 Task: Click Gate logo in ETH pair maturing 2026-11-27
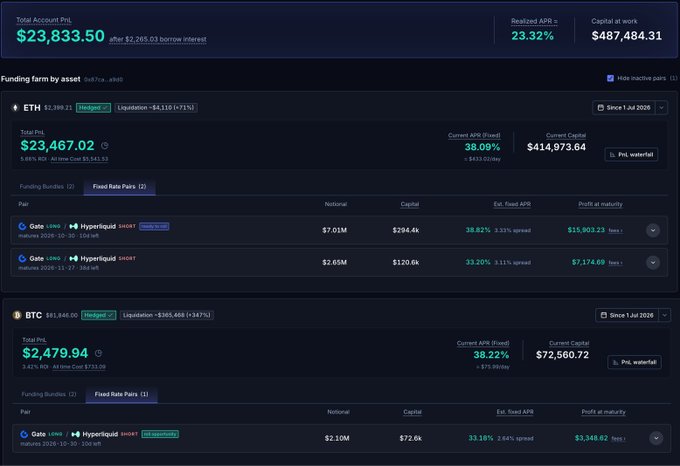tap(22, 258)
